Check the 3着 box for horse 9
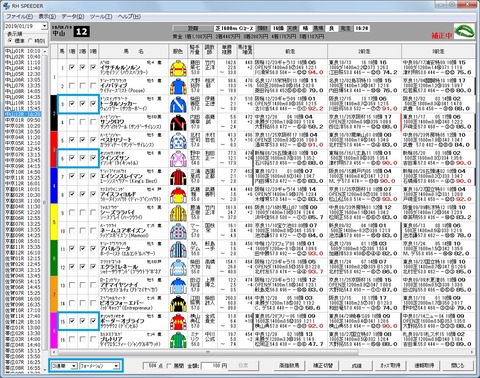 [x=93, y=212]
